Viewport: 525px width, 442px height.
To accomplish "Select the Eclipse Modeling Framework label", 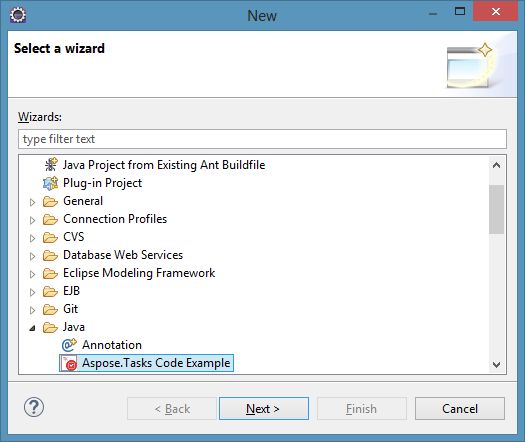I will coord(139,273).
